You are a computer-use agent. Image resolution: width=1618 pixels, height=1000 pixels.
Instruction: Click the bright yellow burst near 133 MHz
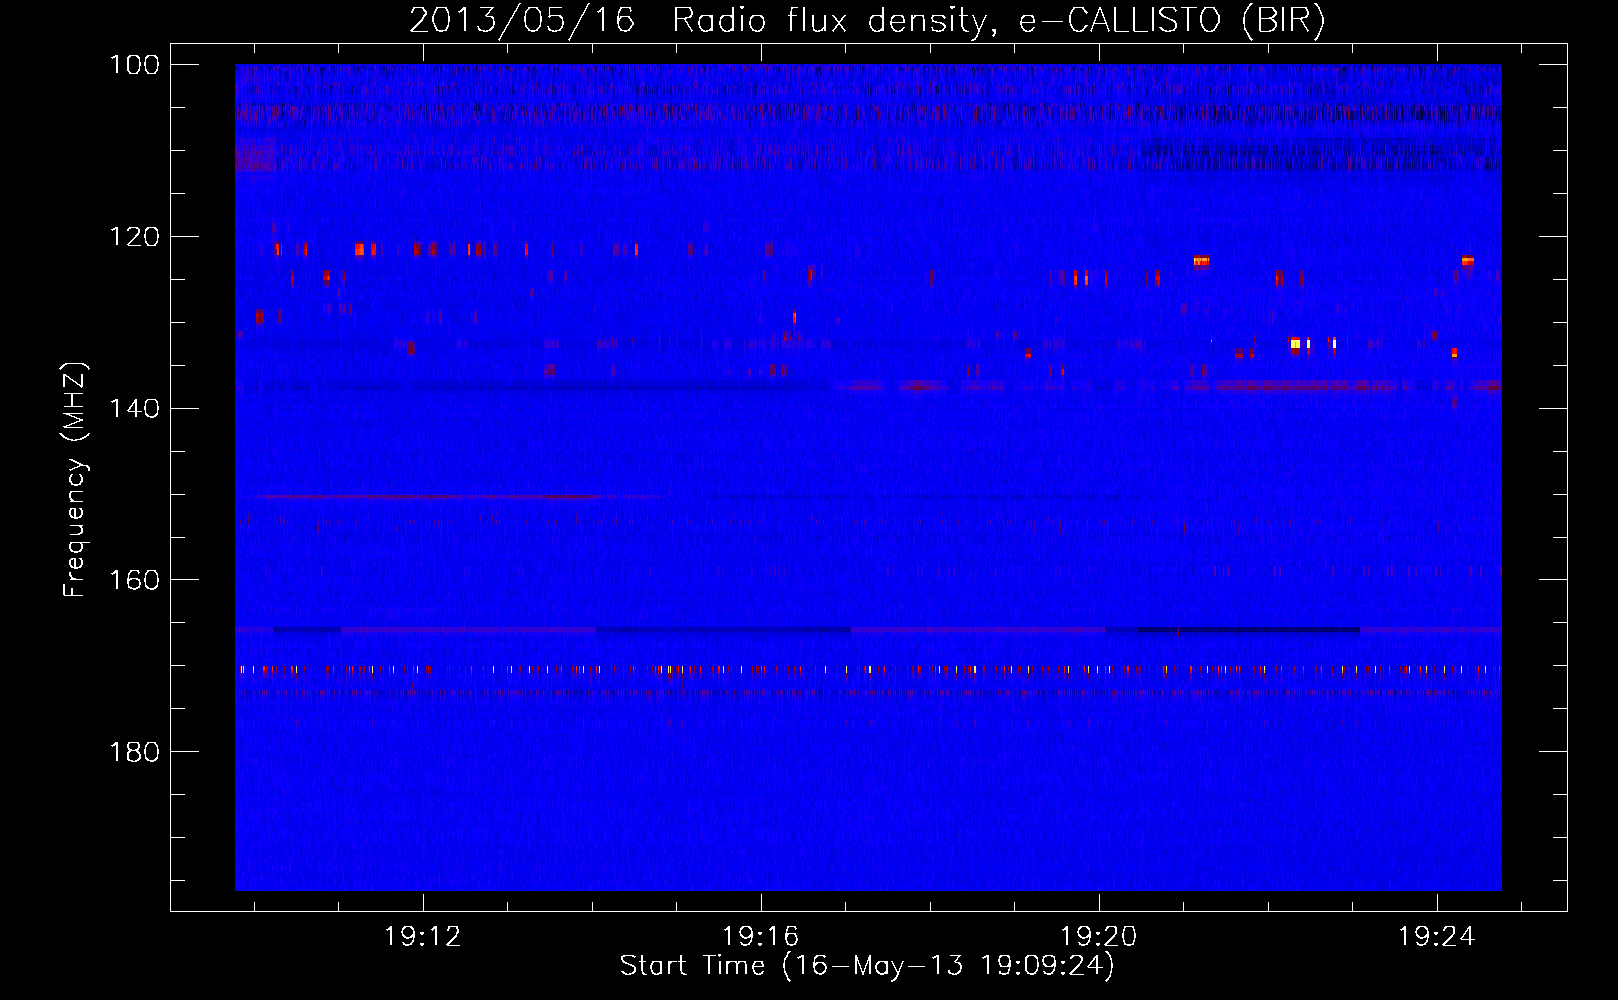coord(1296,343)
